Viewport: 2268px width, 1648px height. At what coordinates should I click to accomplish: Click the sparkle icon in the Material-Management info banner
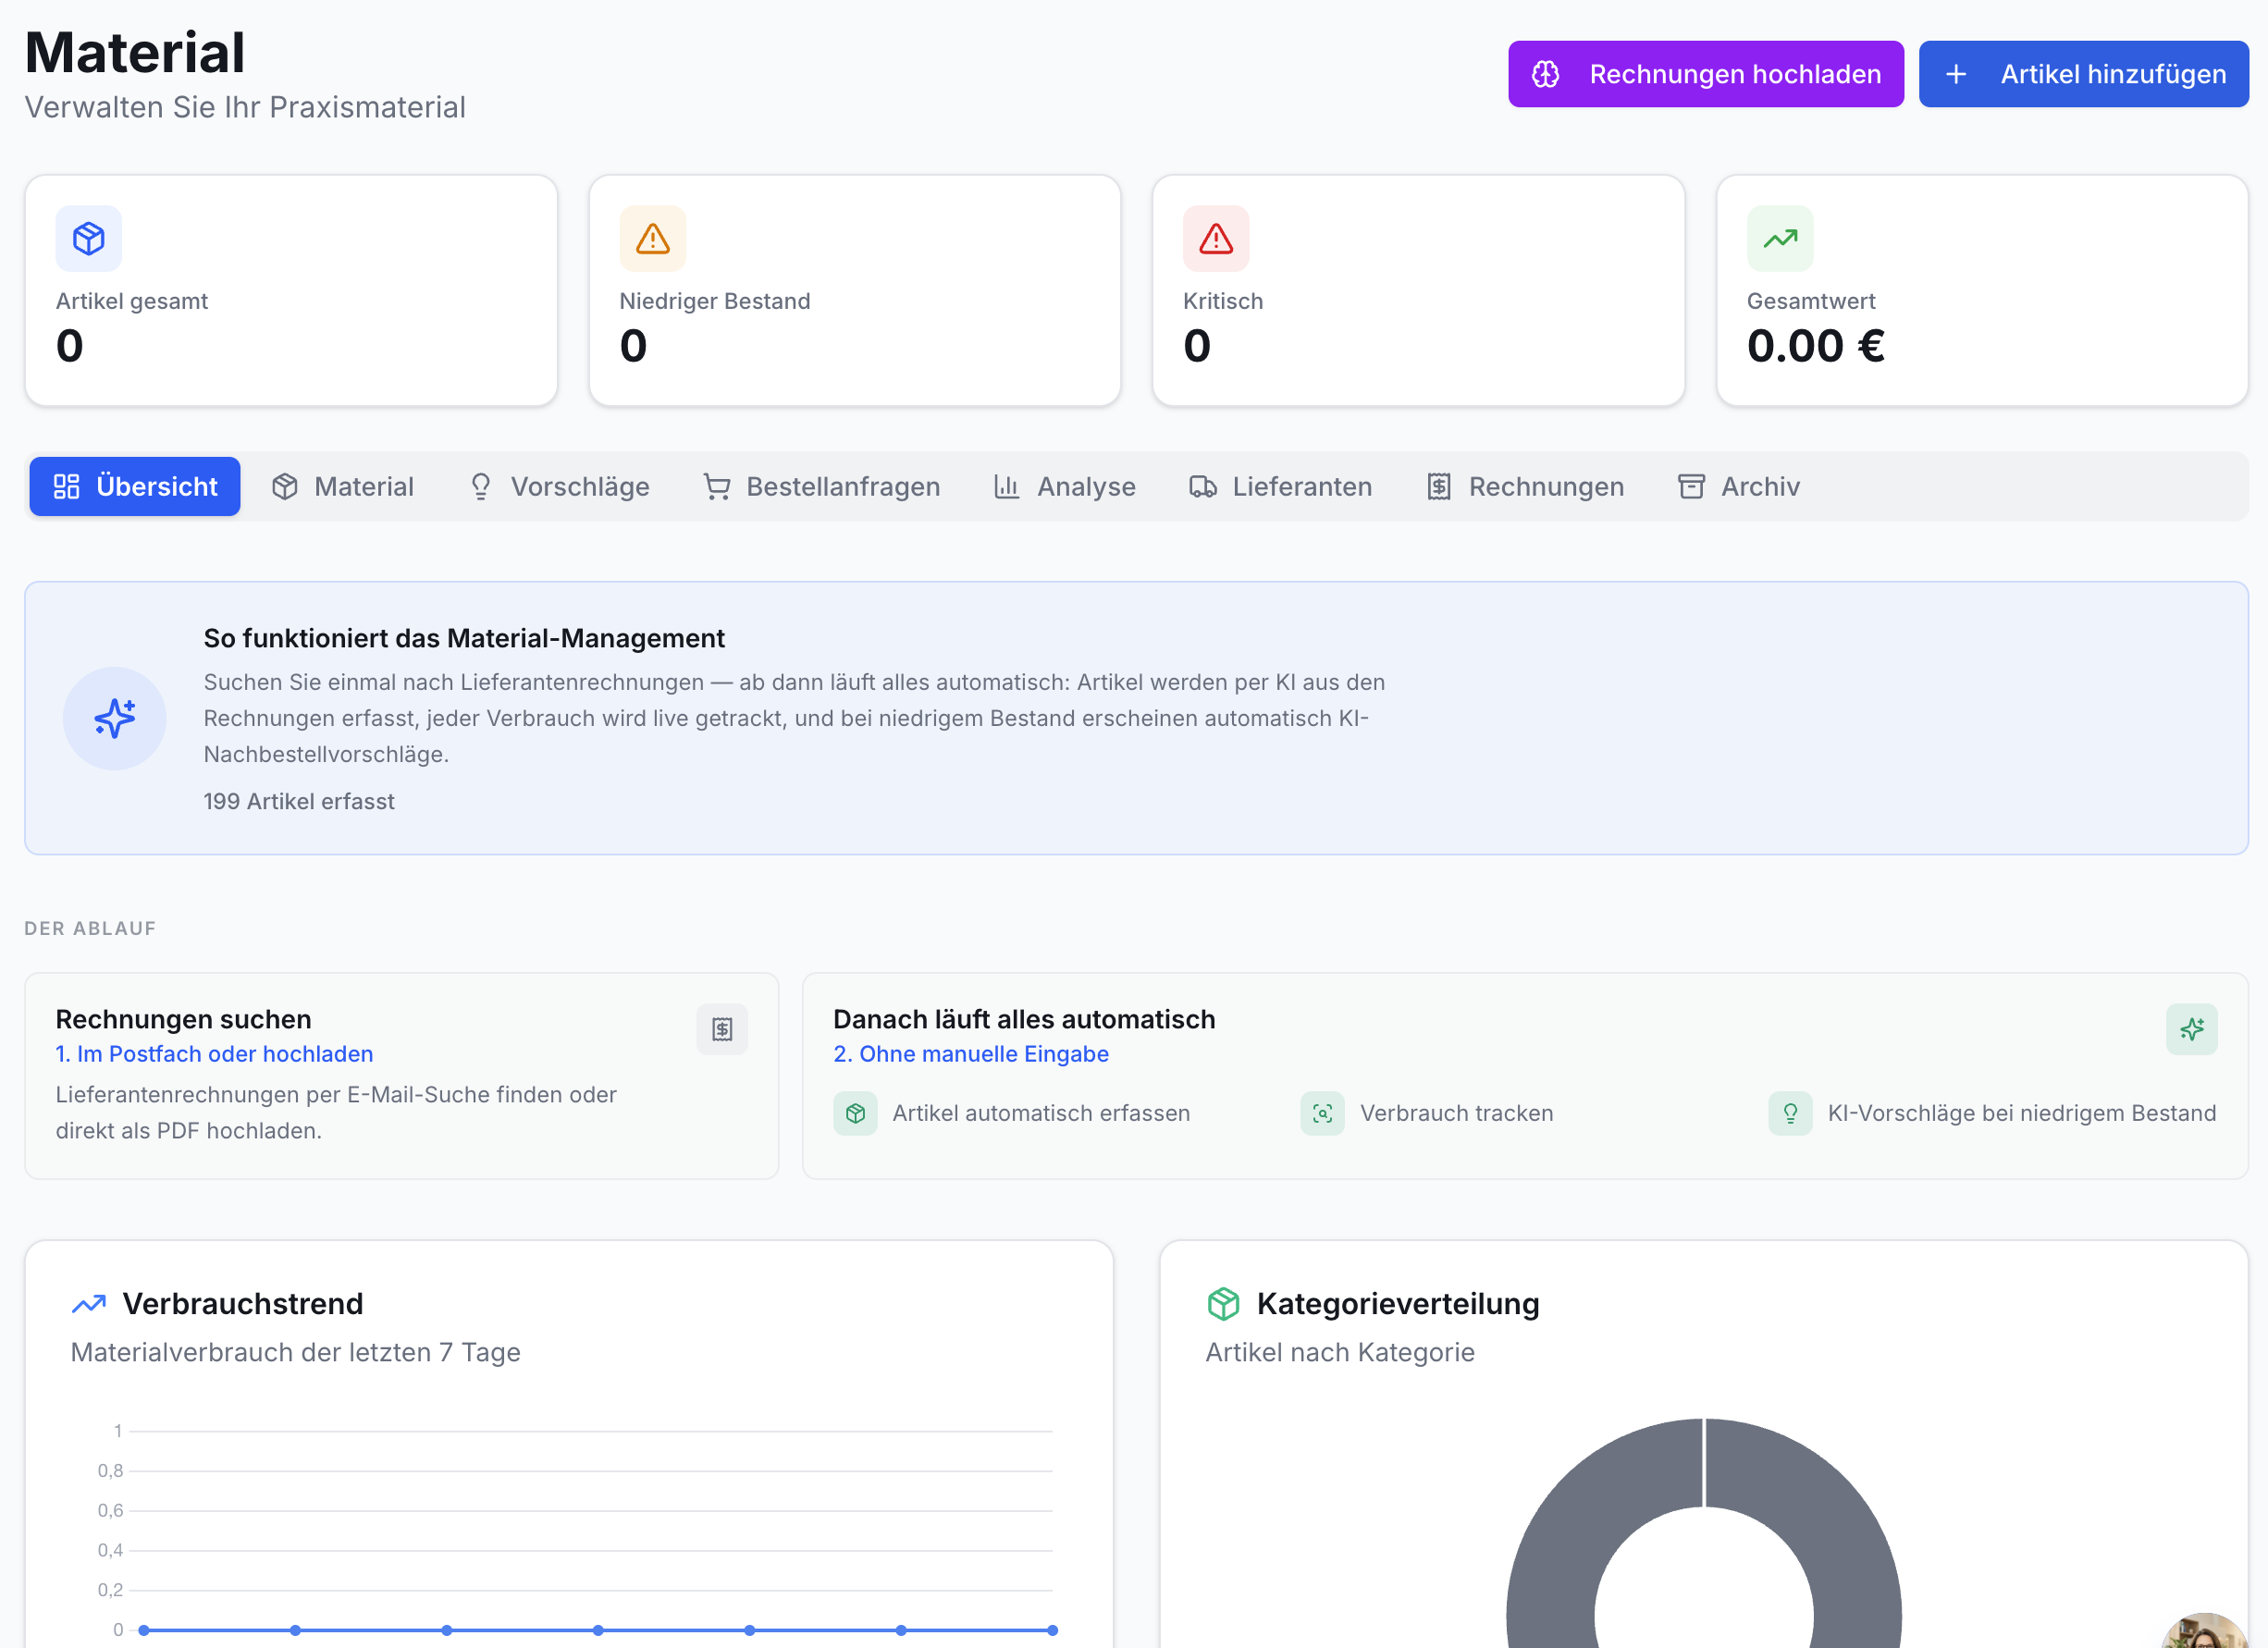coord(114,718)
